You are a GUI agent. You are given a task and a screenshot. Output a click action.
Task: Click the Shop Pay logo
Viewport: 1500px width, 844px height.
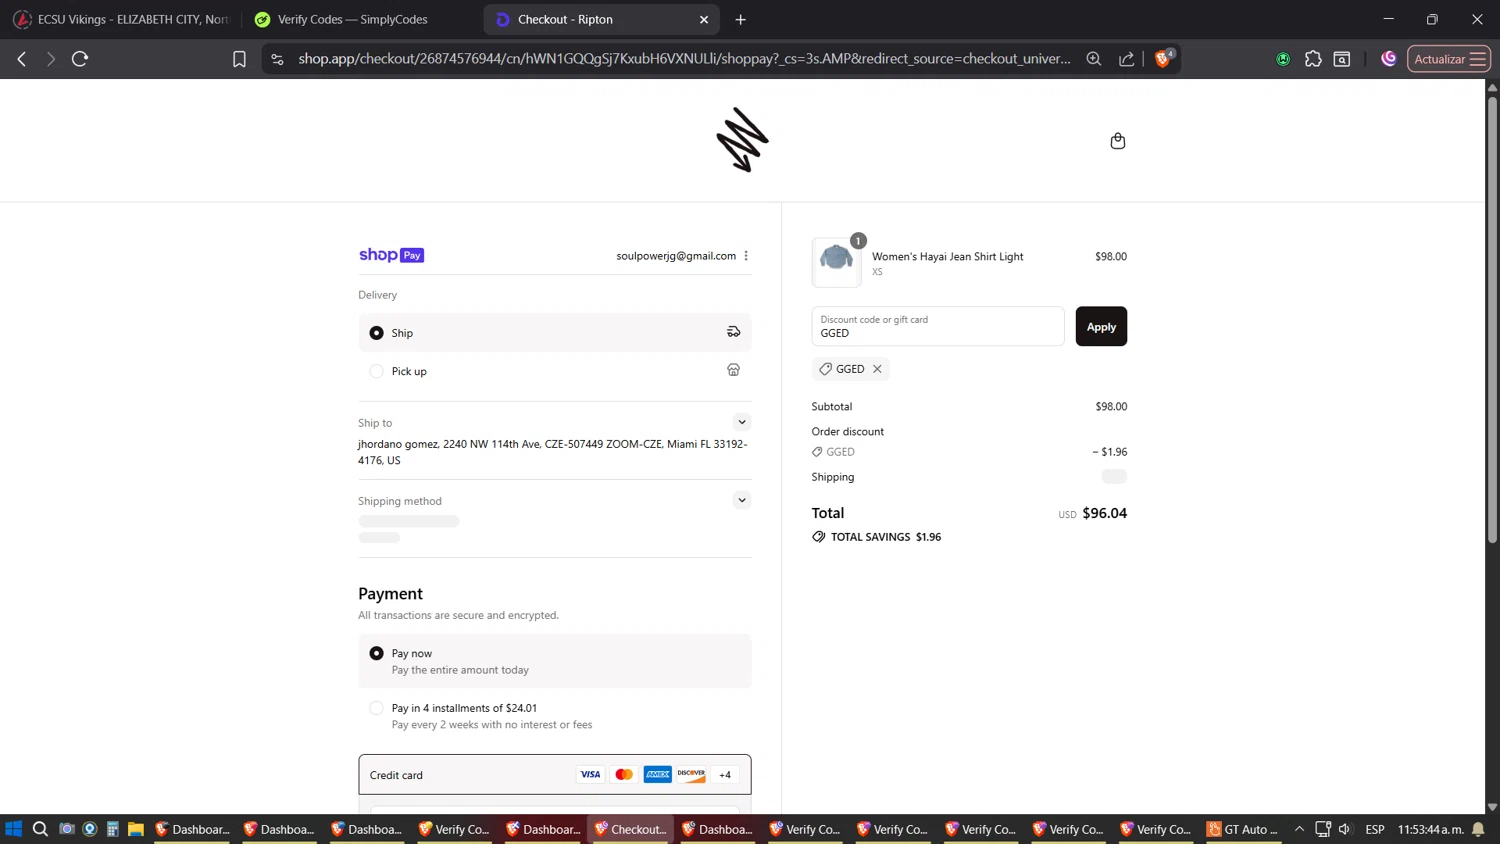(391, 255)
